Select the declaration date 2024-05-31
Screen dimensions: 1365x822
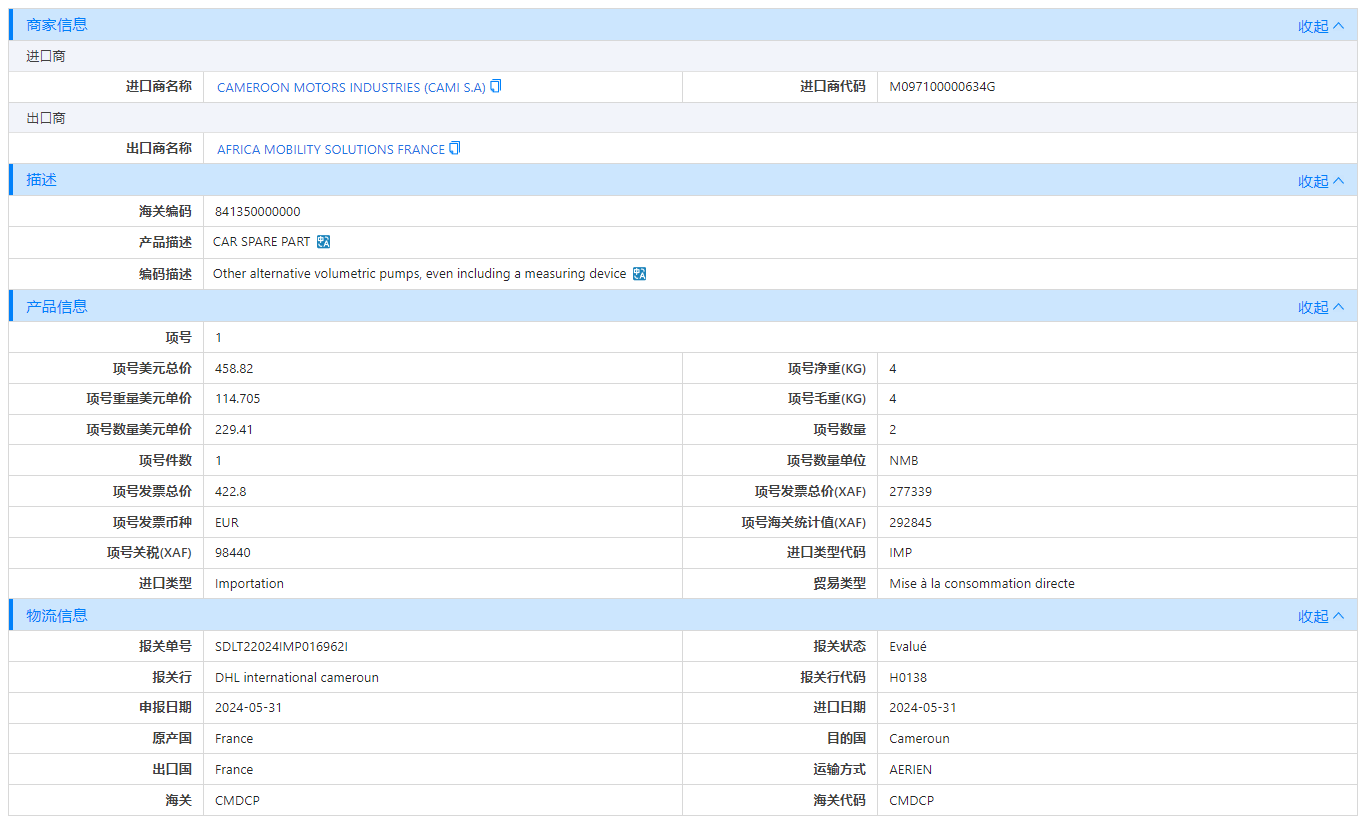(248, 707)
